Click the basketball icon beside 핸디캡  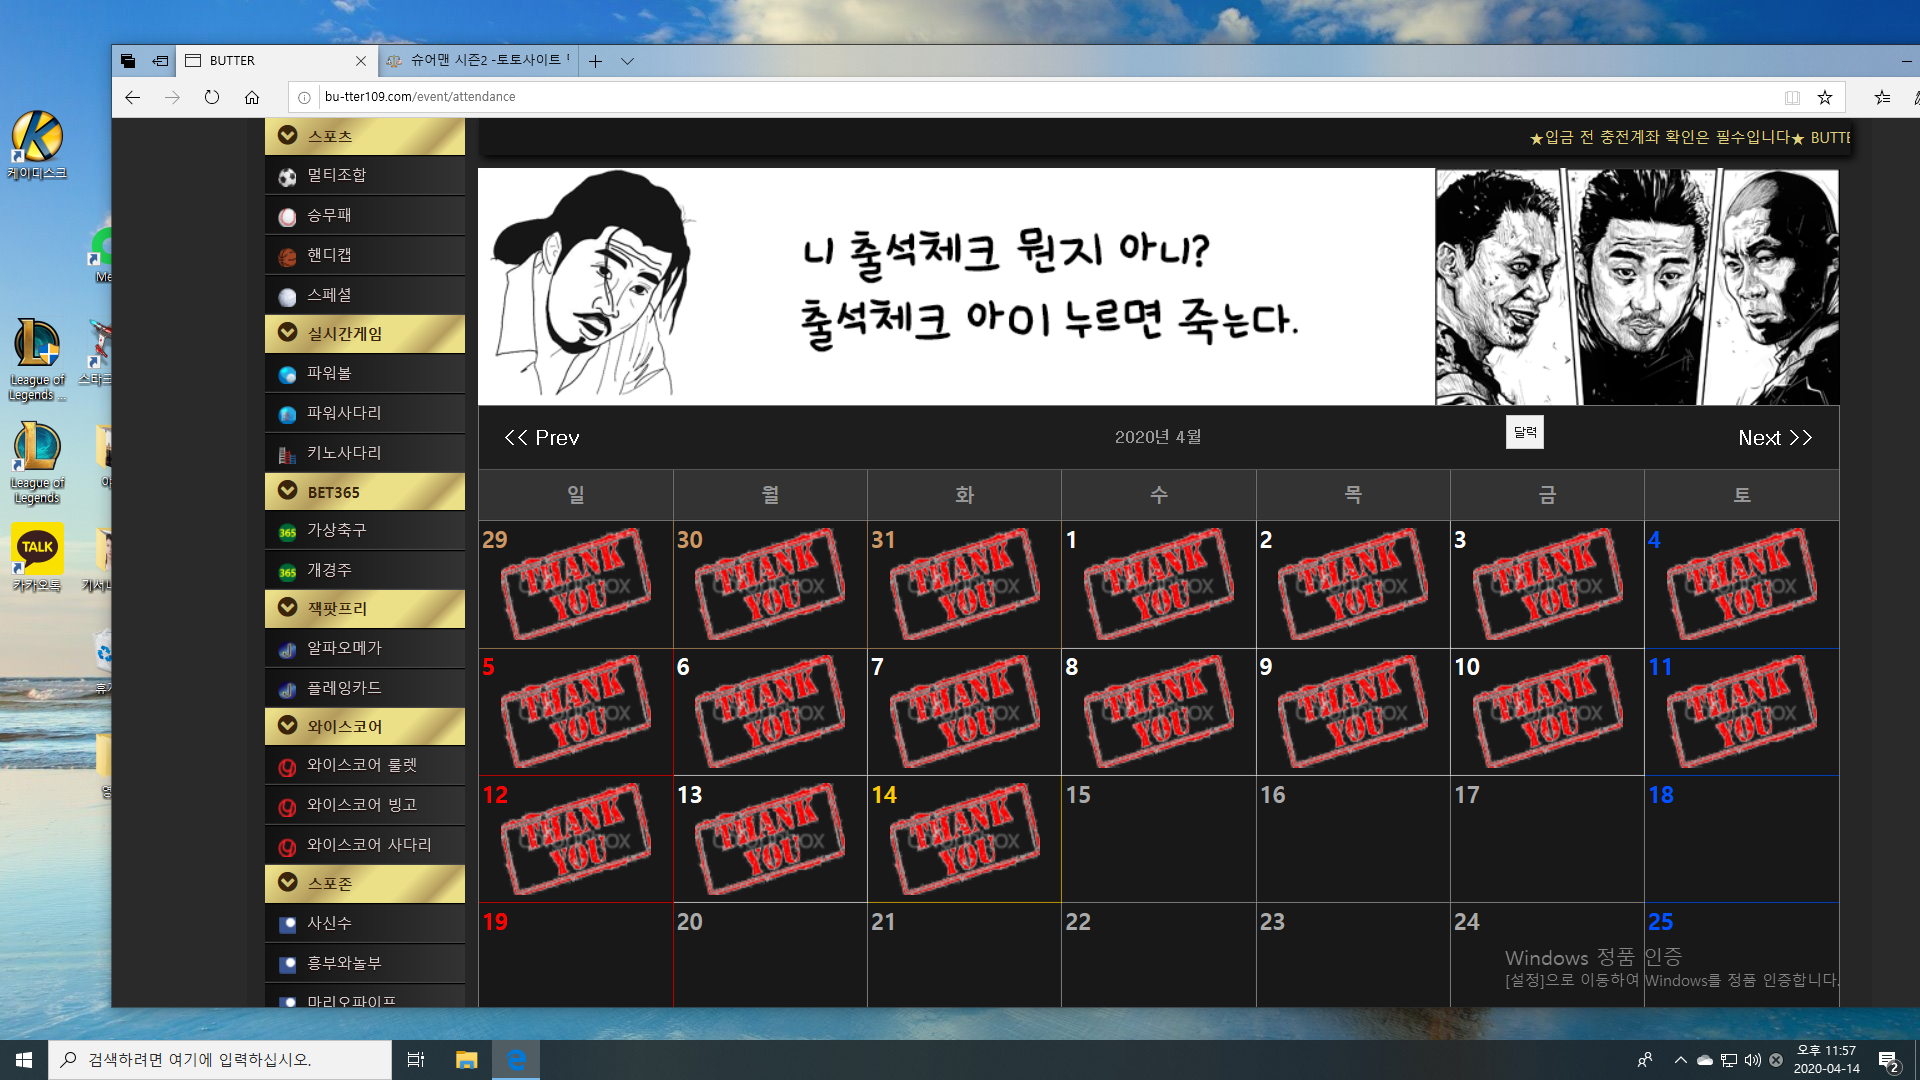tap(287, 257)
